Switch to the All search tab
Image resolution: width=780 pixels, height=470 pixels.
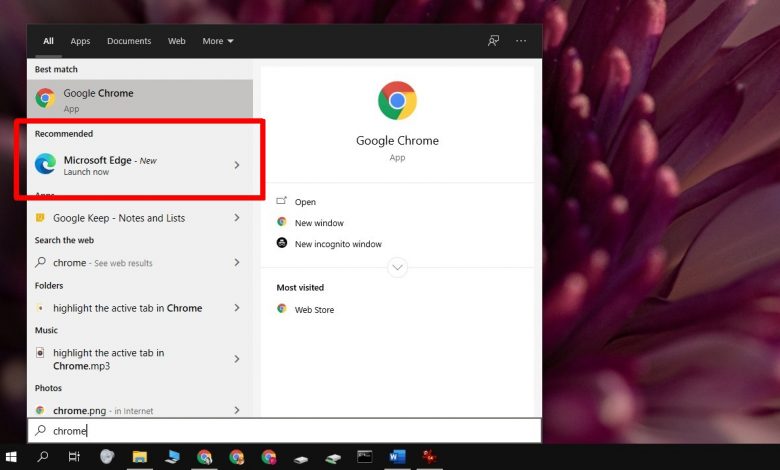[48, 41]
